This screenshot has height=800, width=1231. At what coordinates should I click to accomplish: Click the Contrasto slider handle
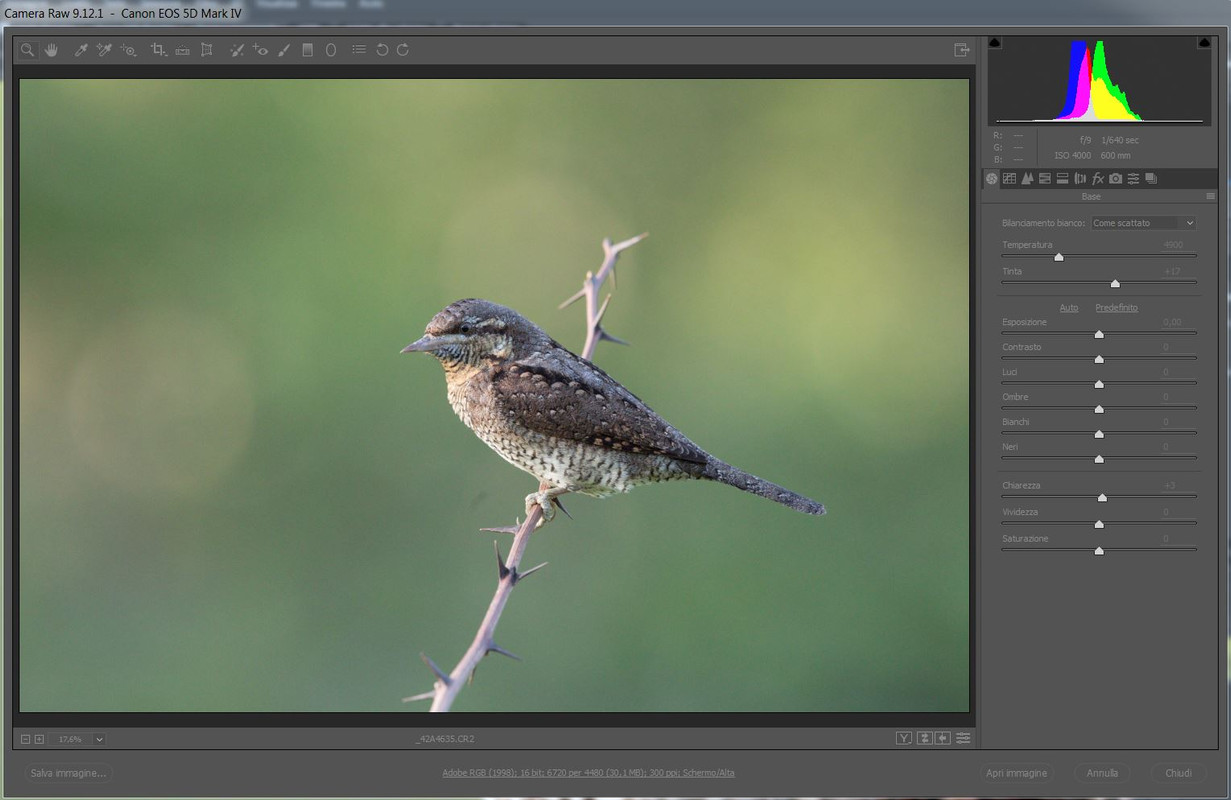[x=1099, y=359]
